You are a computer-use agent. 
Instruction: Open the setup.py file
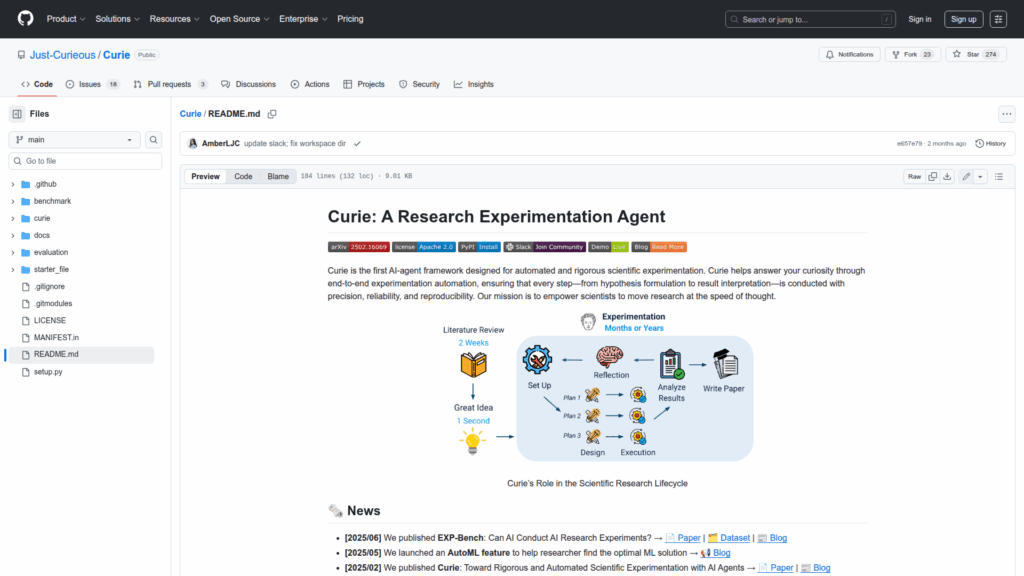click(x=48, y=372)
